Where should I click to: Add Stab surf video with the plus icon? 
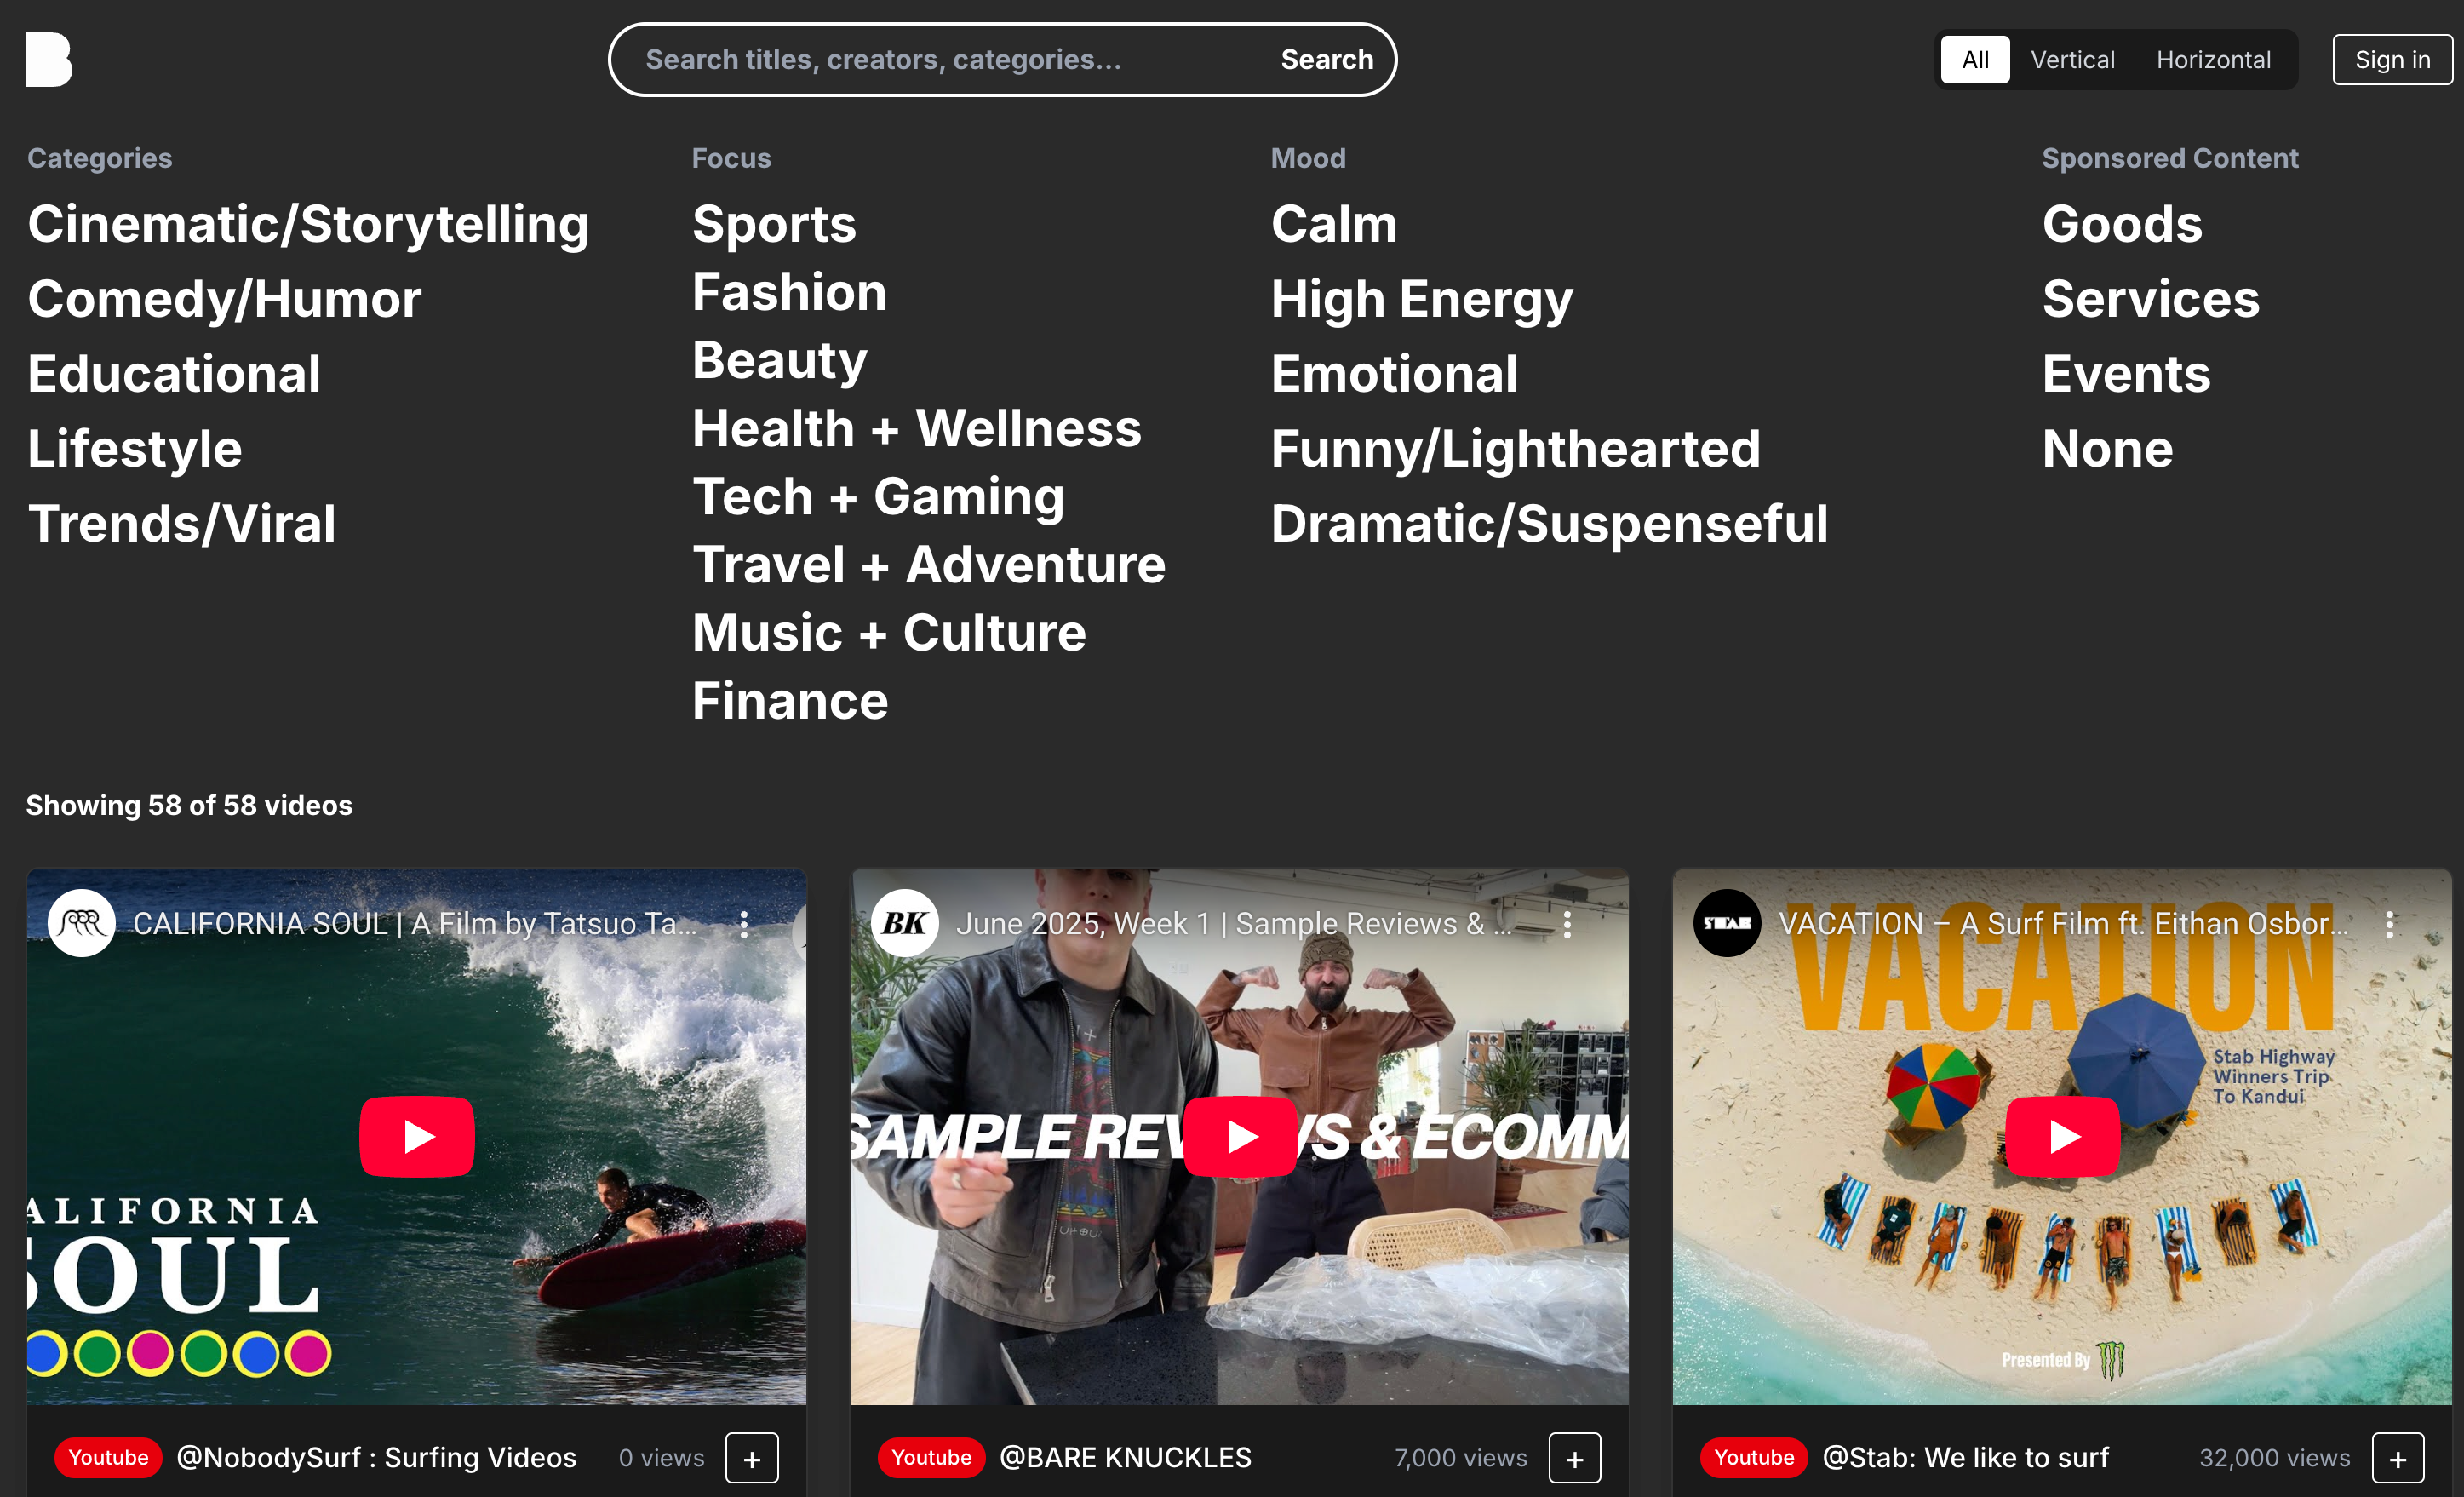pyautogui.click(x=2398, y=1458)
